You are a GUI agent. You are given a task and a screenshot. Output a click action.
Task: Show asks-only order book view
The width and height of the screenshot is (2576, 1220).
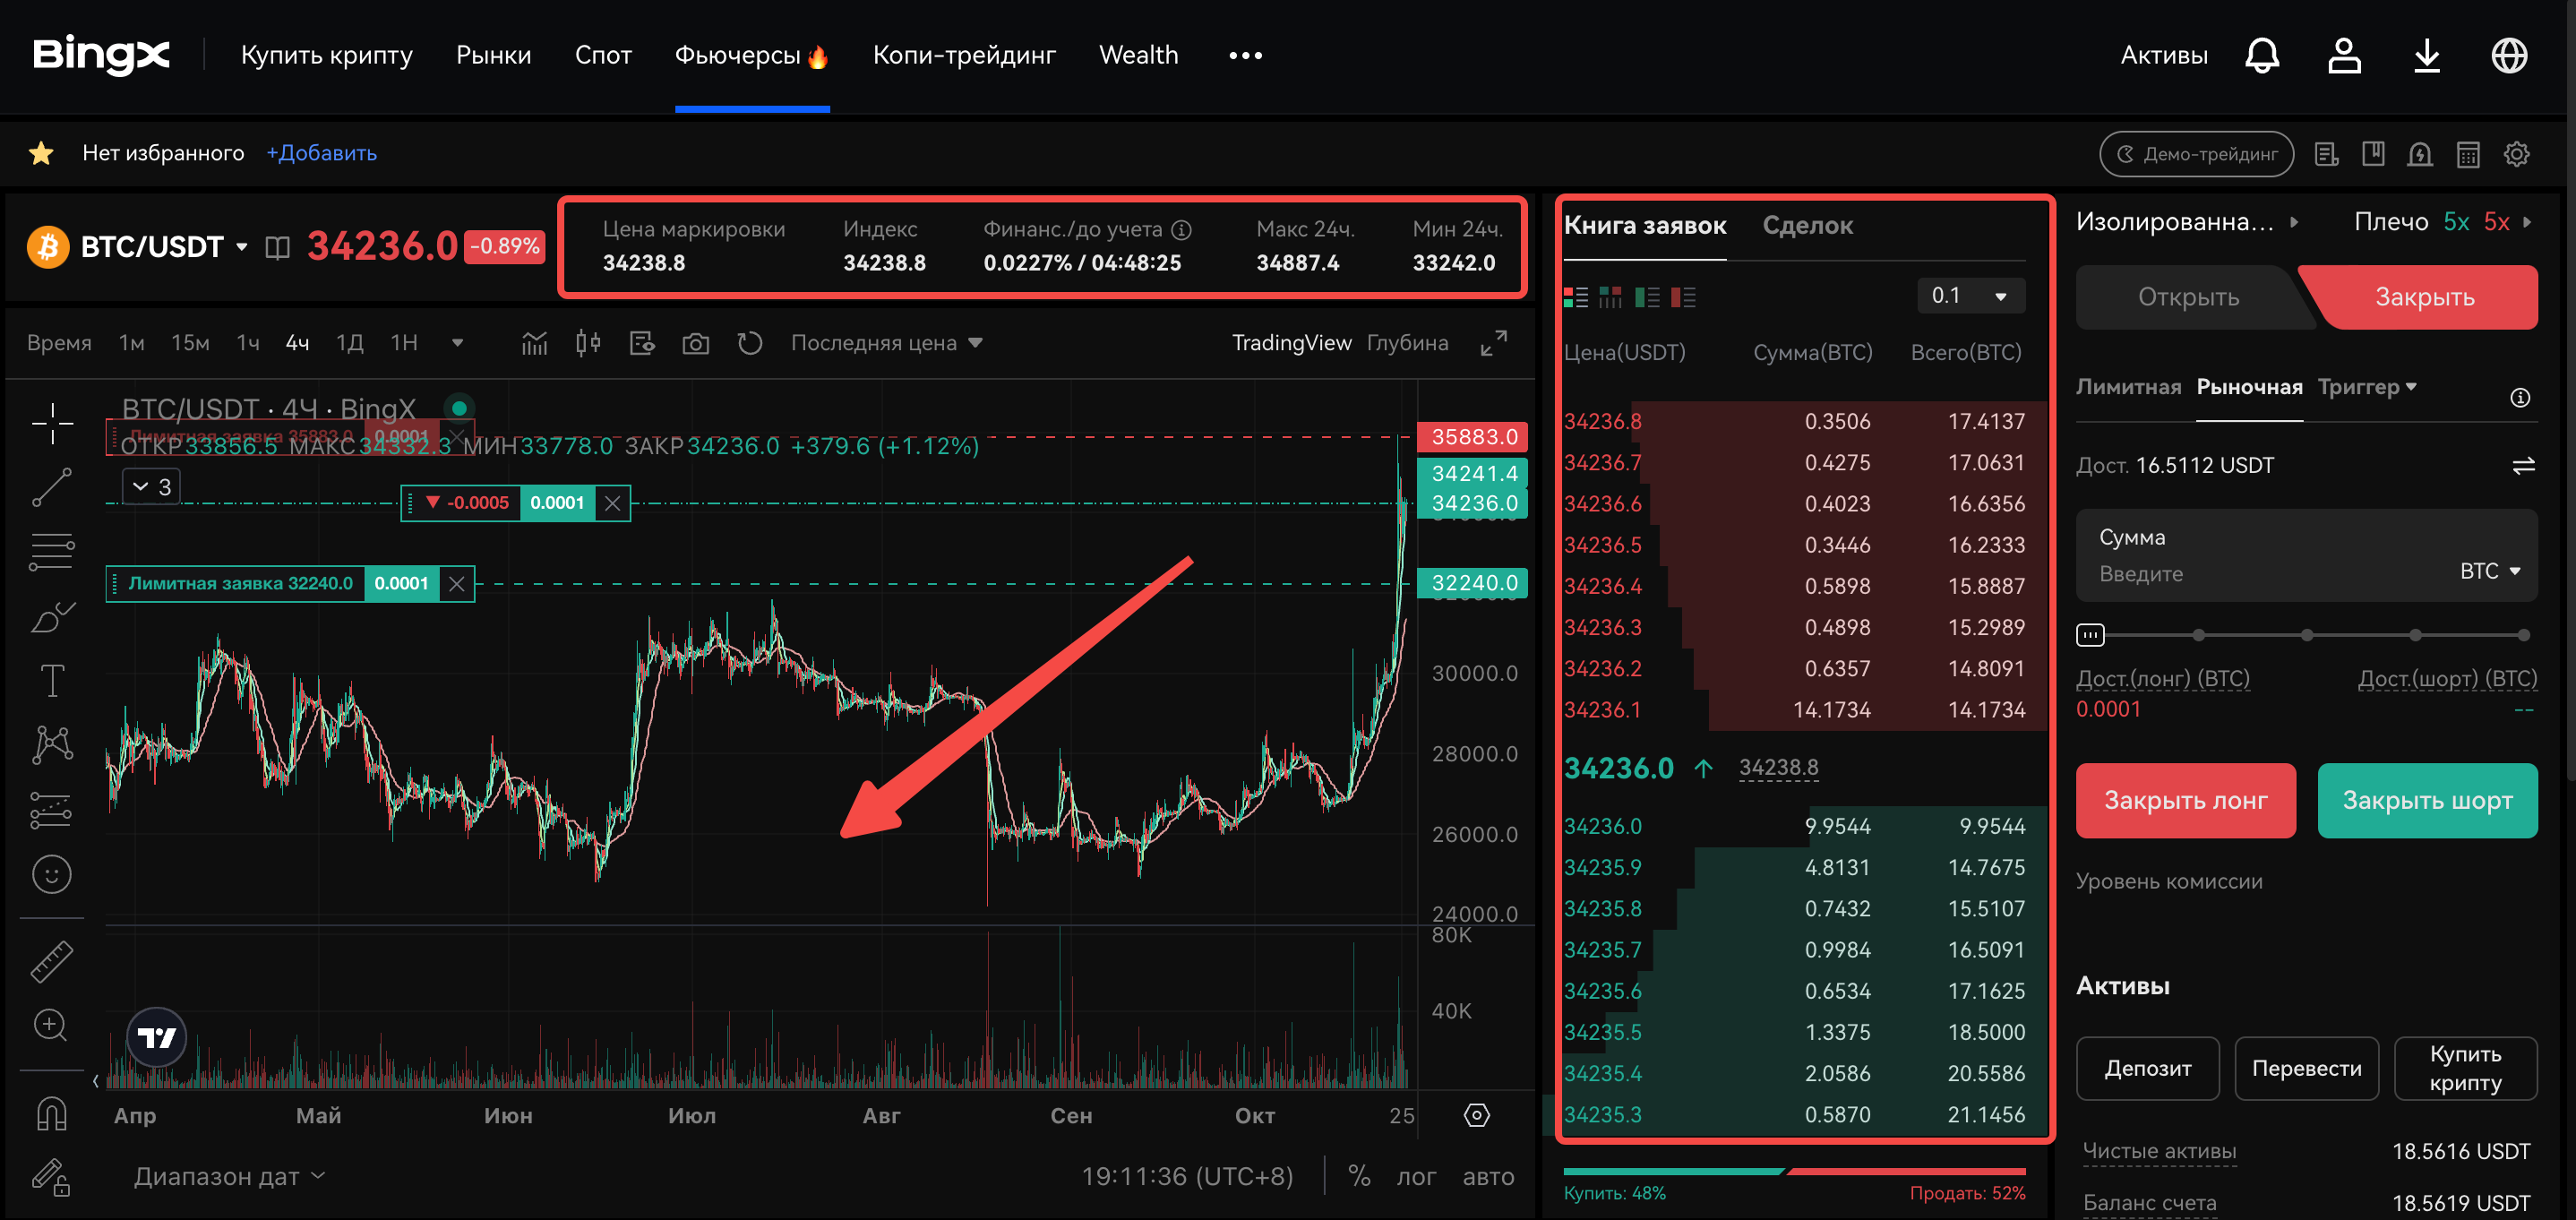1683,297
